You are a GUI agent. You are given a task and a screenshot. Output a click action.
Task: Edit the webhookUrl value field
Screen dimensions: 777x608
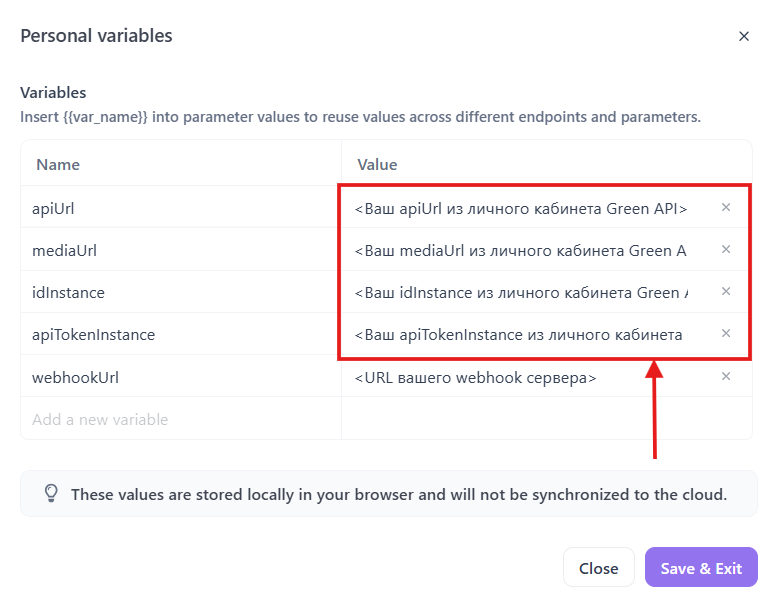pos(520,378)
